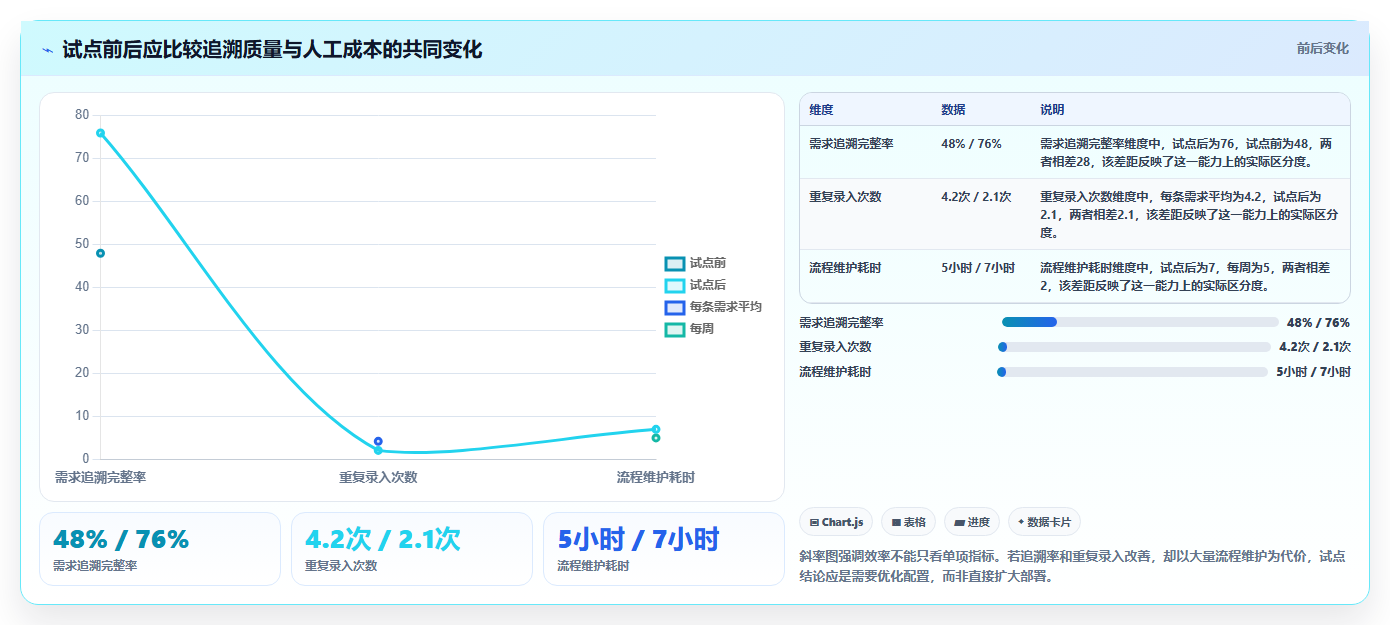Screen dimensions: 1390x625
Task: Click the 重复录入次数 progress bar
Action: pyautogui.click(x=1134, y=347)
